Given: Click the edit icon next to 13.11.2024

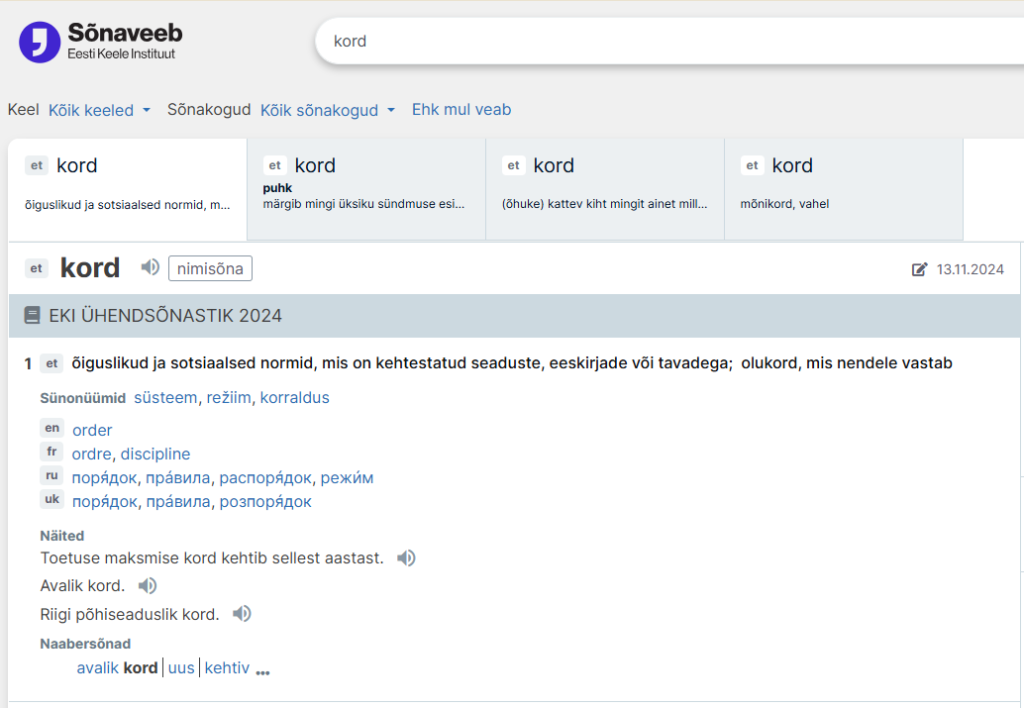Looking at the screenshot, I should [x=919, y=269].
